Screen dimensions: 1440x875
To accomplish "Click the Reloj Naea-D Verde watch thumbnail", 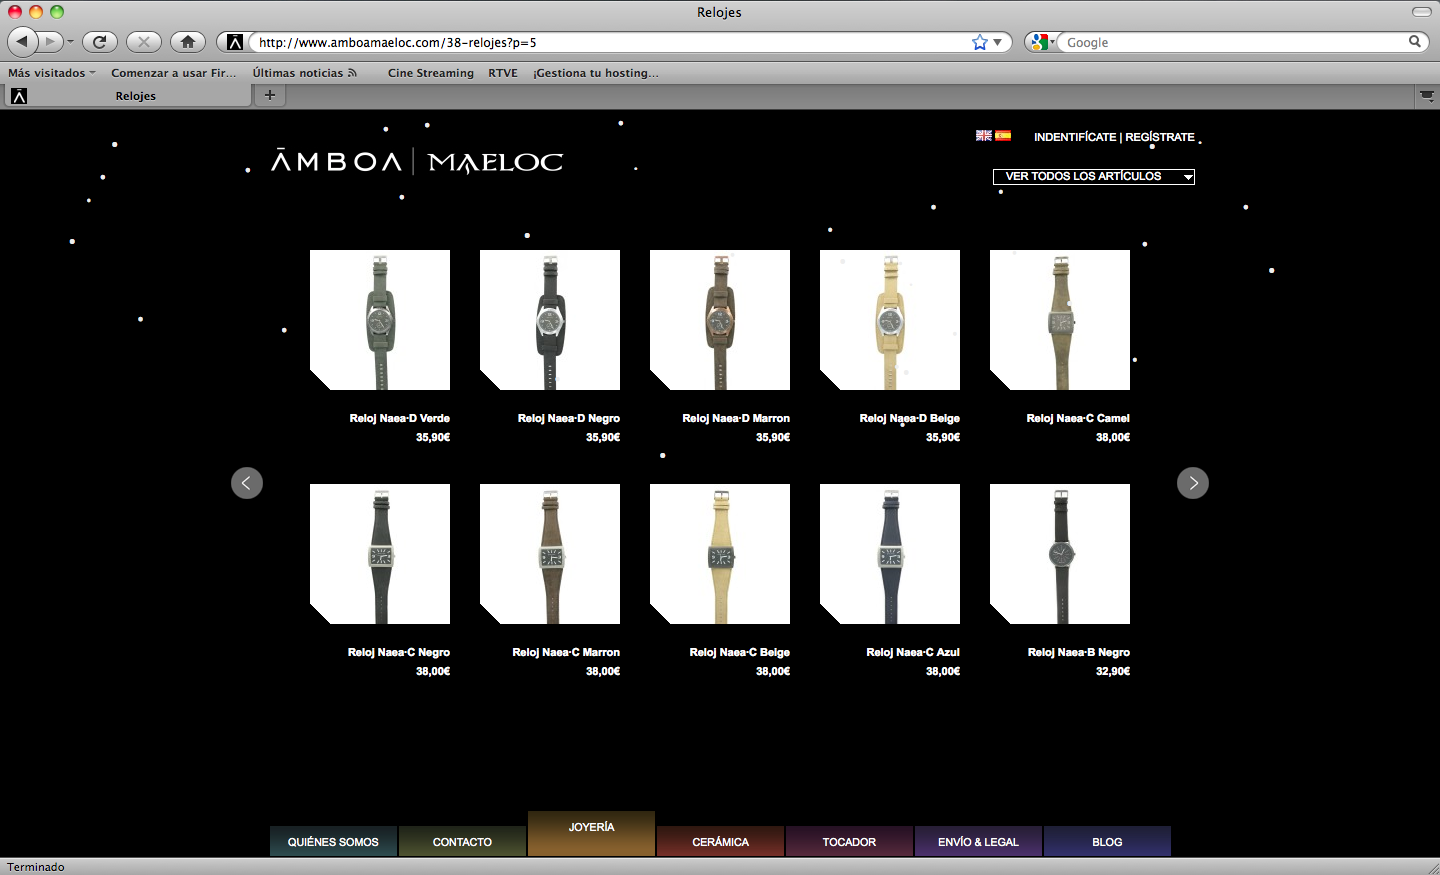I will (x=380, y=320).
